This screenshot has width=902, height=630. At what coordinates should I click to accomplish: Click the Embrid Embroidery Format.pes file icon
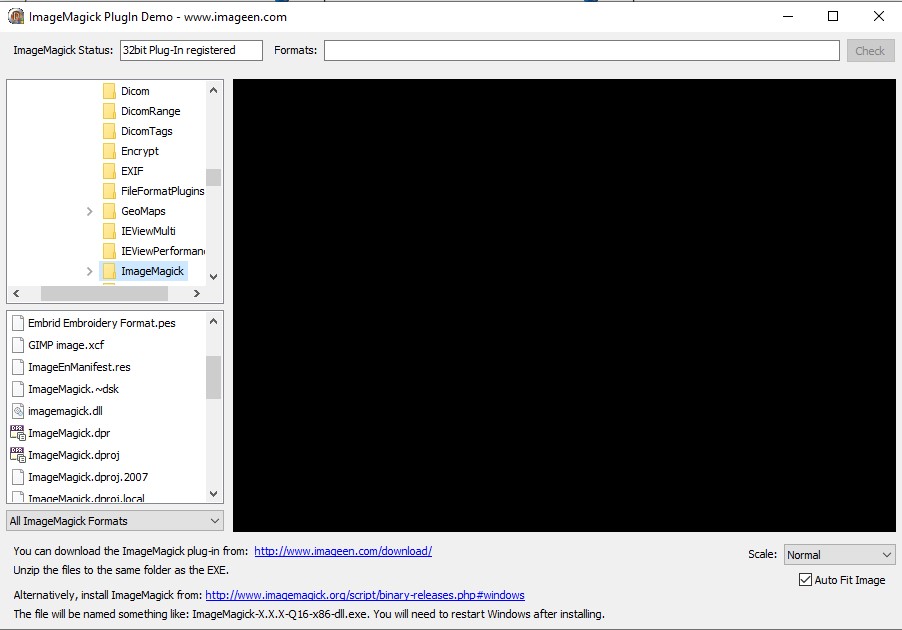click(18, 323)
